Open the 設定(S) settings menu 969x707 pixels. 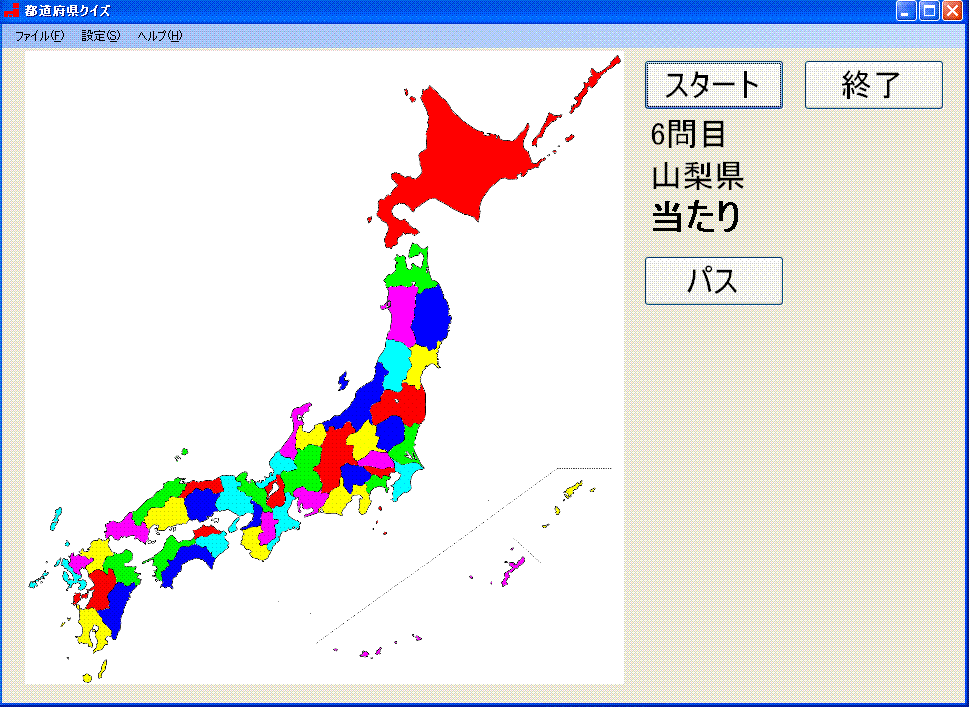click(x=101, y=36)
